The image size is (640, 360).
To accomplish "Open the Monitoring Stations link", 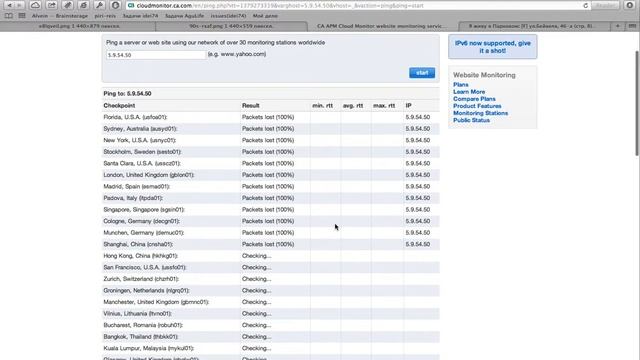I will [480, 113].
